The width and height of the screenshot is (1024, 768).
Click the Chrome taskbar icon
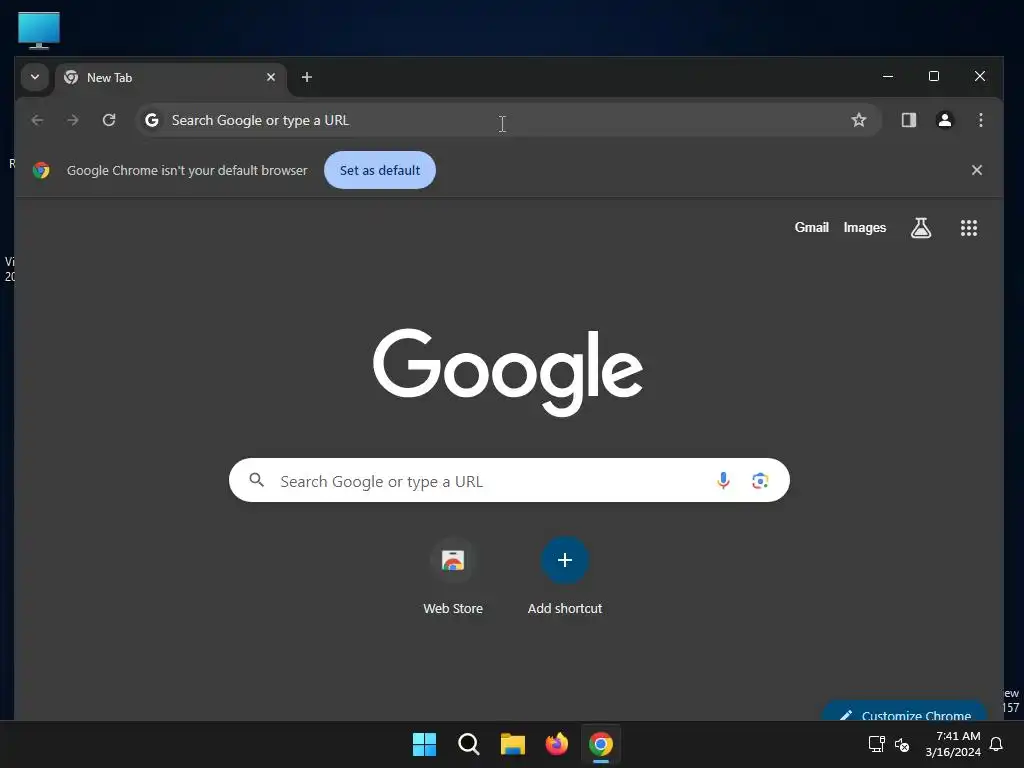point(601,744)
